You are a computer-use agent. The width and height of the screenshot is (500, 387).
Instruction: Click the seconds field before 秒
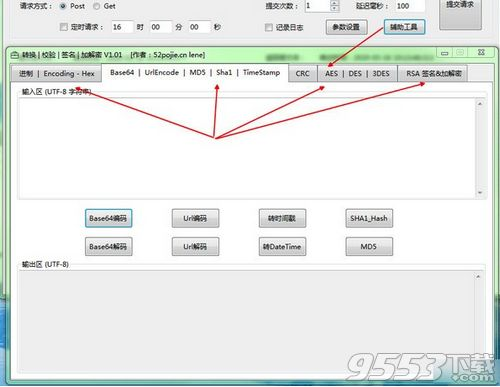(199, 27)
